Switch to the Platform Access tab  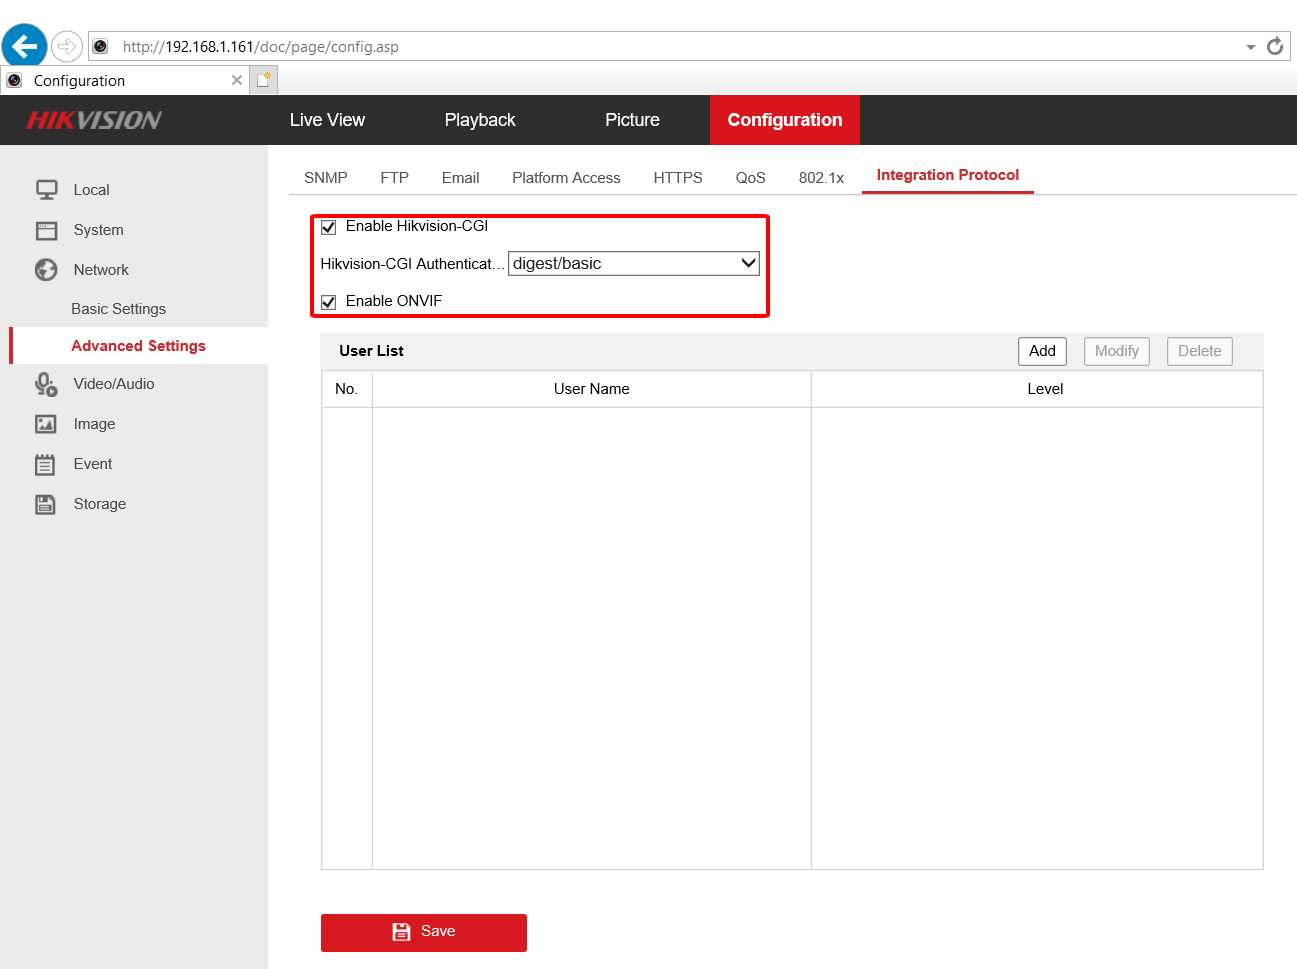[x=566, y=178]
